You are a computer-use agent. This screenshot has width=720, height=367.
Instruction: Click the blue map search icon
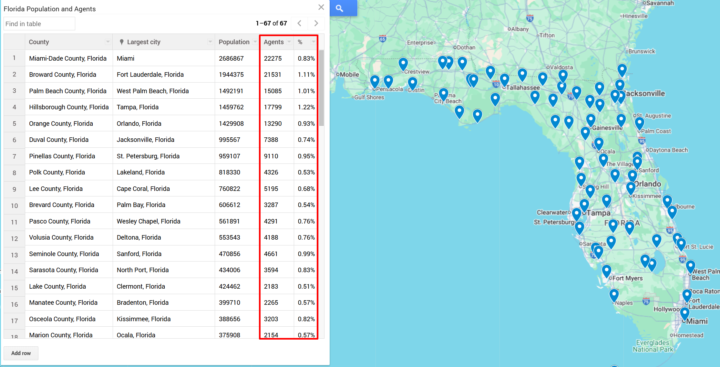coord(339,8)
